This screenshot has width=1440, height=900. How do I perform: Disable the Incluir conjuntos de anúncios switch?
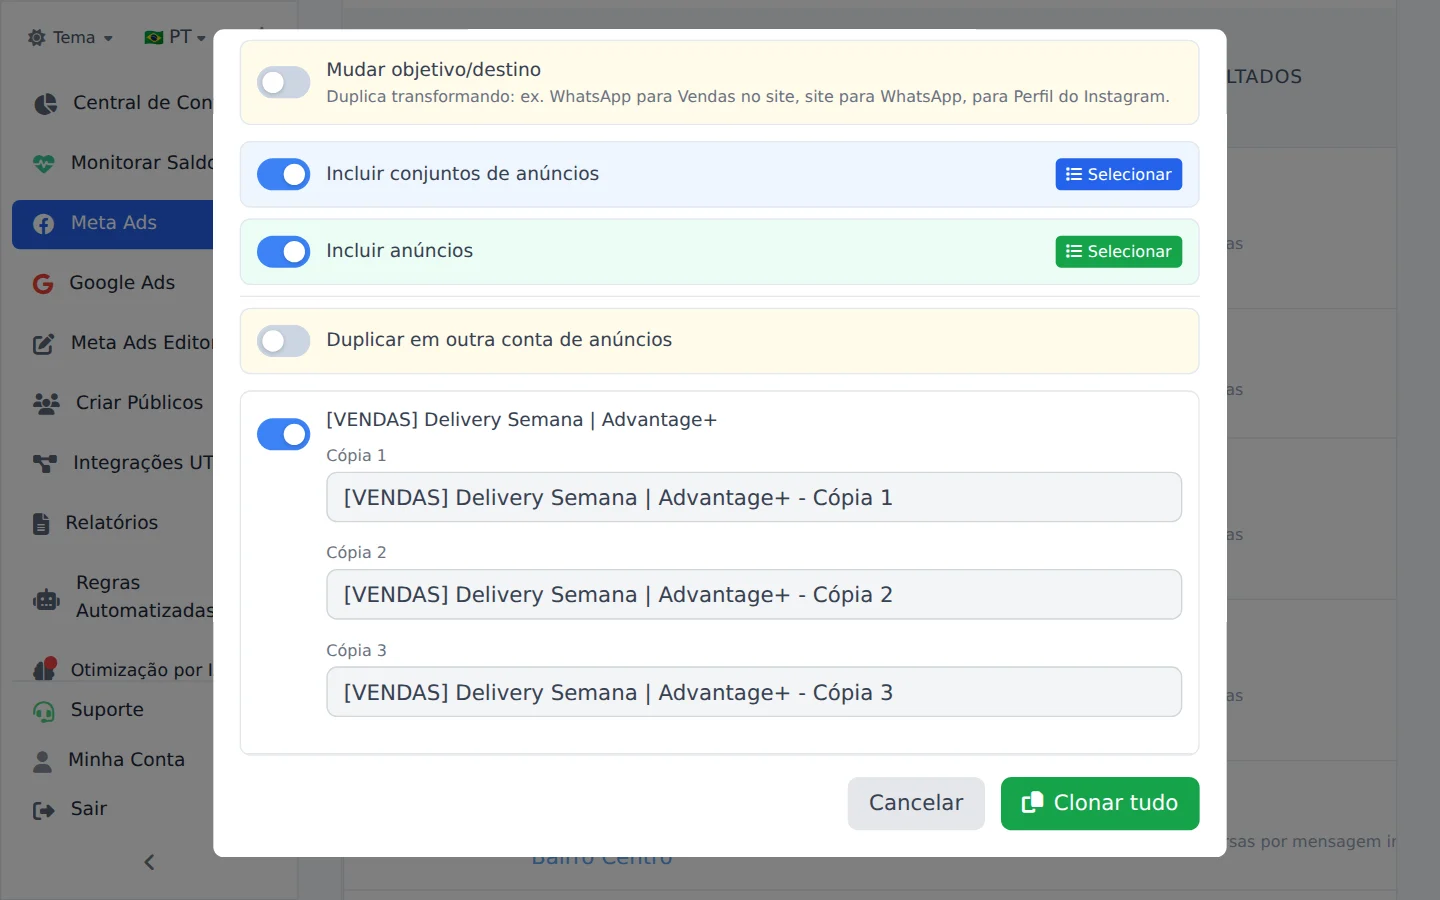coord(284,174)
